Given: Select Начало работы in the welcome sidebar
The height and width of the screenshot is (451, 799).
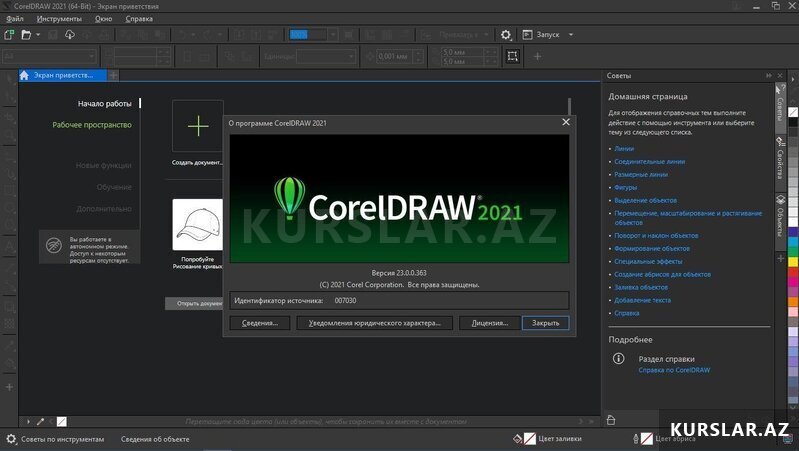Looking at the screenshot, I should (104, 103).
